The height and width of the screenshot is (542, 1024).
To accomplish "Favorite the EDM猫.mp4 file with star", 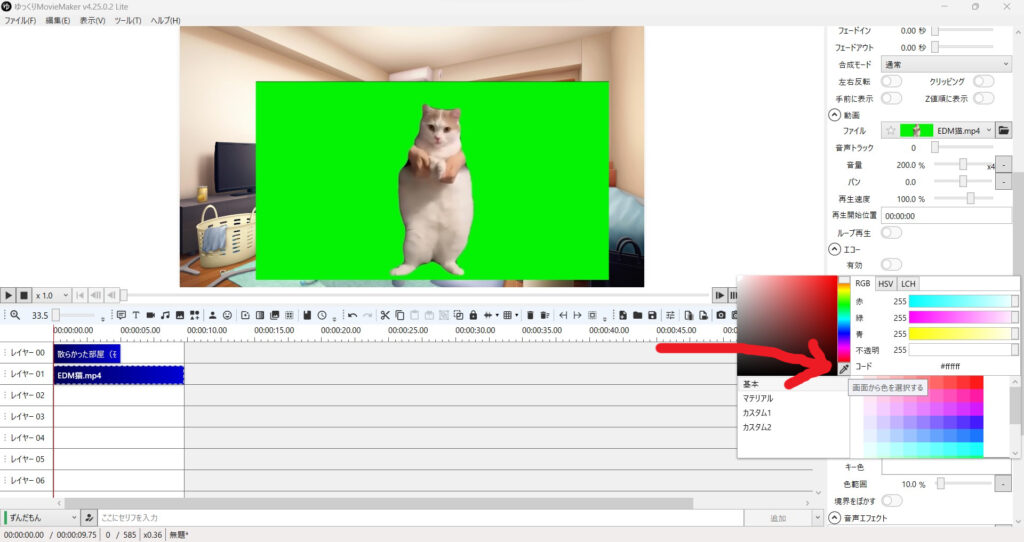I will point(891,131).
